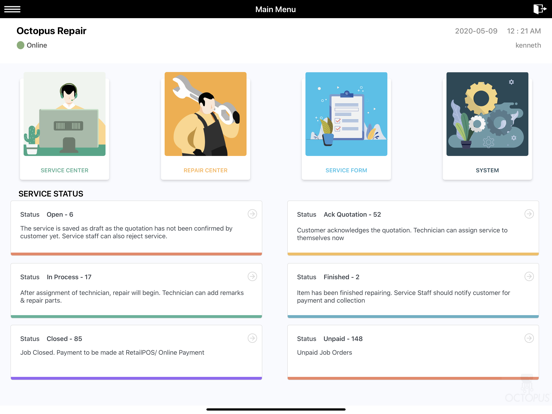Open the hamburger menu
This screenshot has height=414, width=552.
click(12, 9)
